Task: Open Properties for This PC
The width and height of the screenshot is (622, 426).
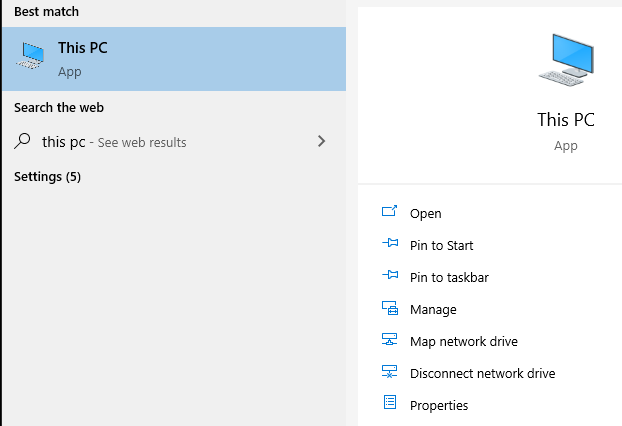Action: pos(439,406)
